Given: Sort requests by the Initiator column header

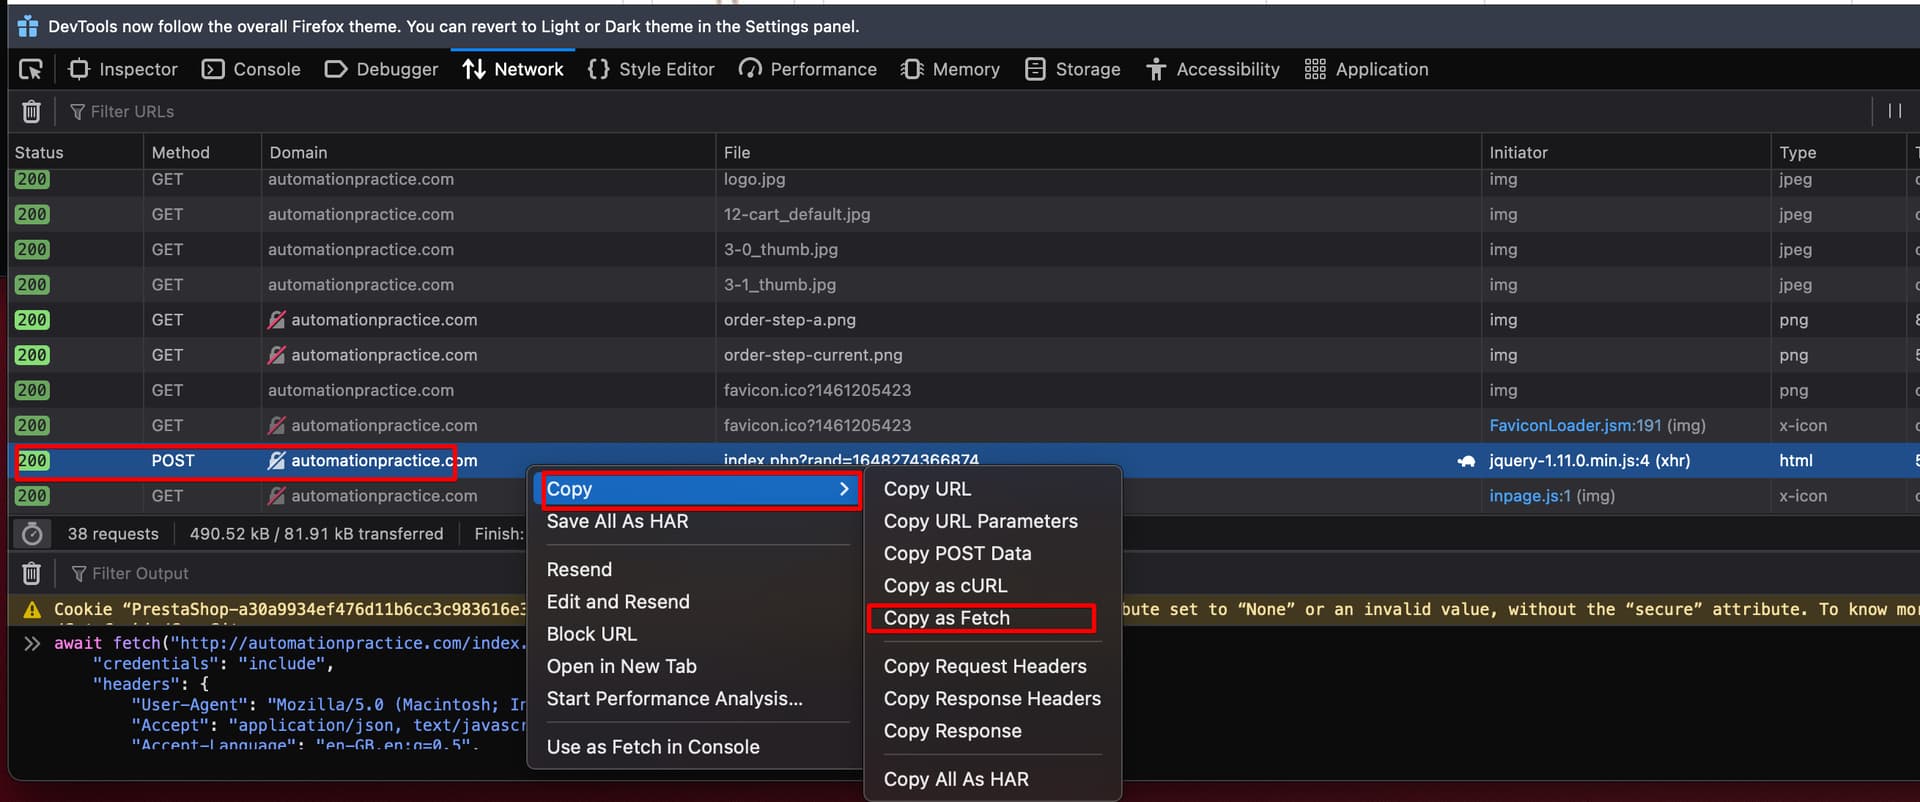Looking at the screenshot, I should [x=1625, y=152].
